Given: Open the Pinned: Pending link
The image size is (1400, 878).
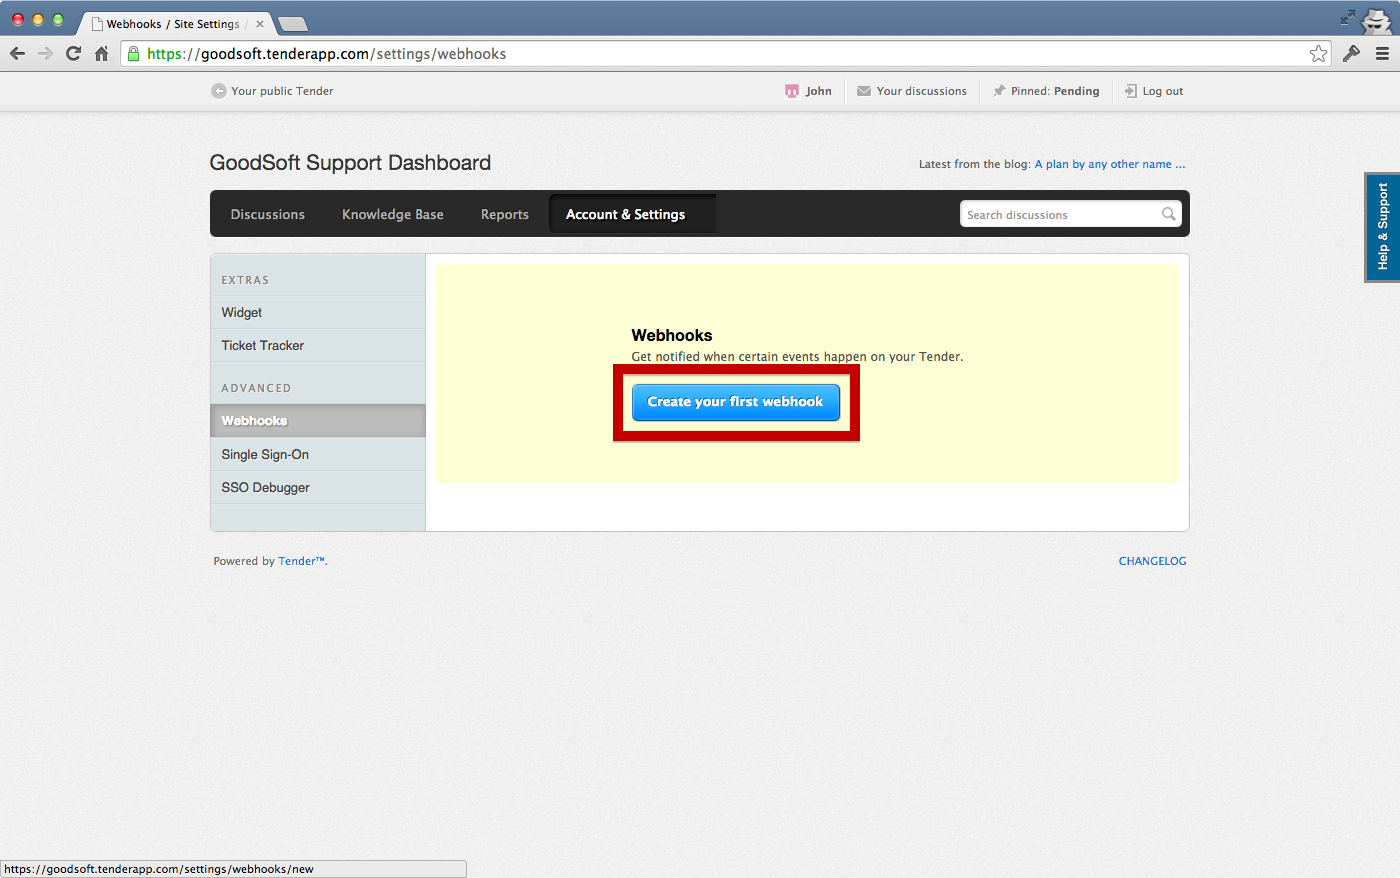Looking at the screenshot, I should pyautogui.click(x=1055, y=91).
